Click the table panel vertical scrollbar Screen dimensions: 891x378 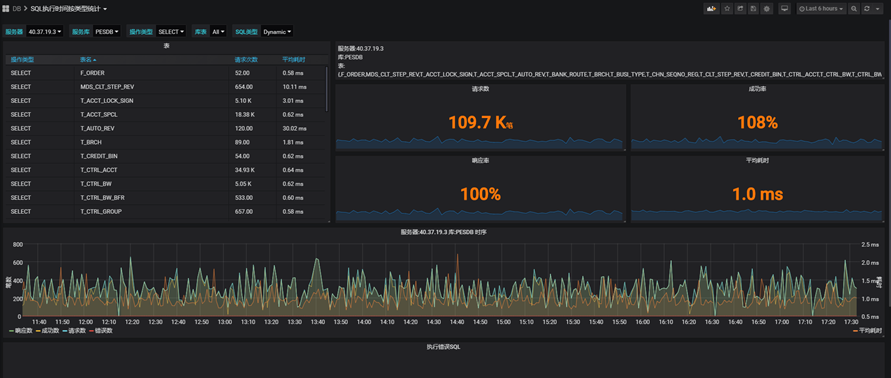click(327, 89)
